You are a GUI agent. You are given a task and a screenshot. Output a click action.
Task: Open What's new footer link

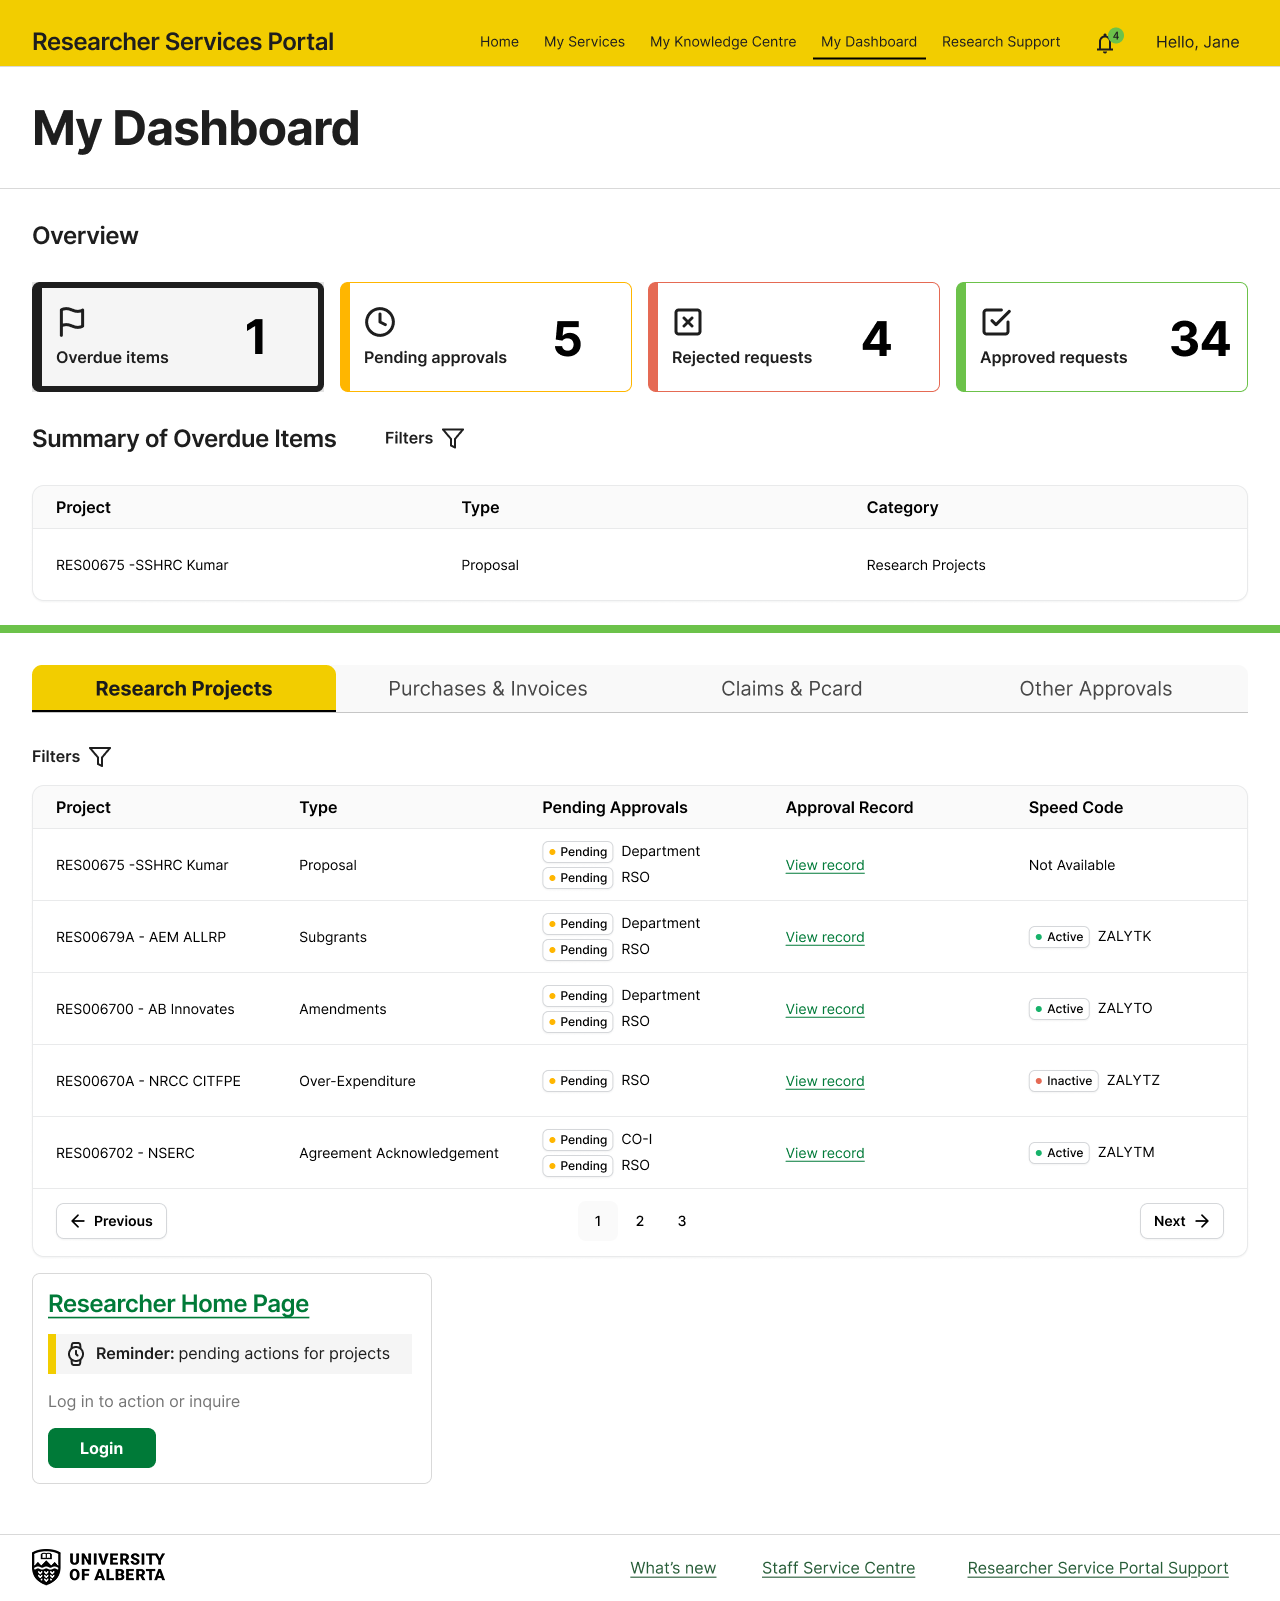(673, 1568)
